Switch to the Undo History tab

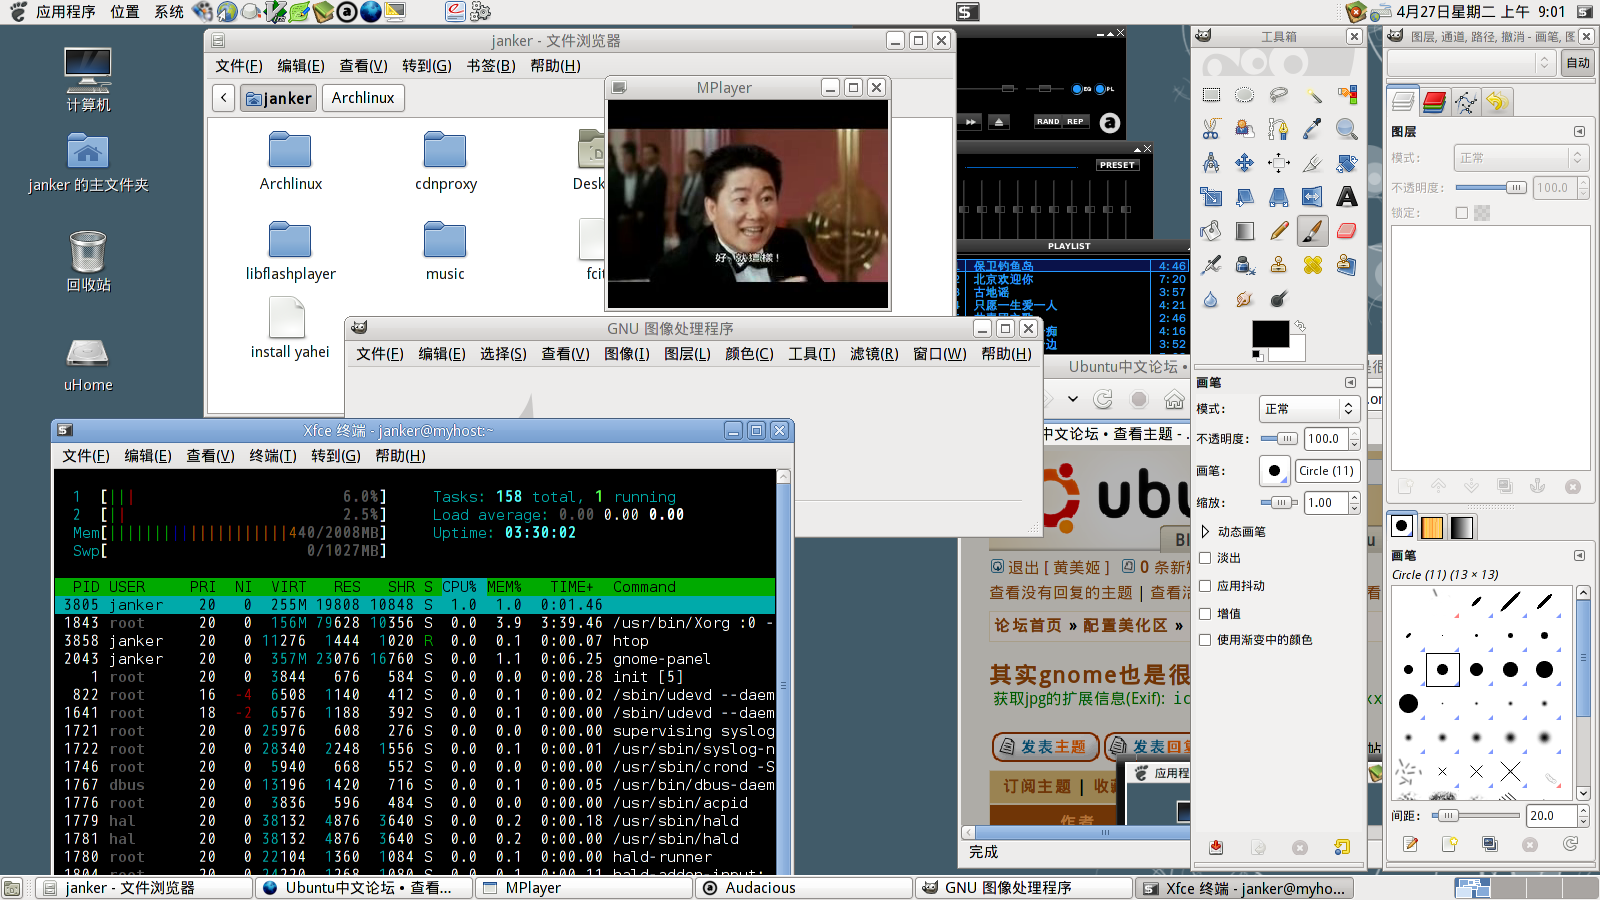pyautogui.click(x=1496, y=101)
